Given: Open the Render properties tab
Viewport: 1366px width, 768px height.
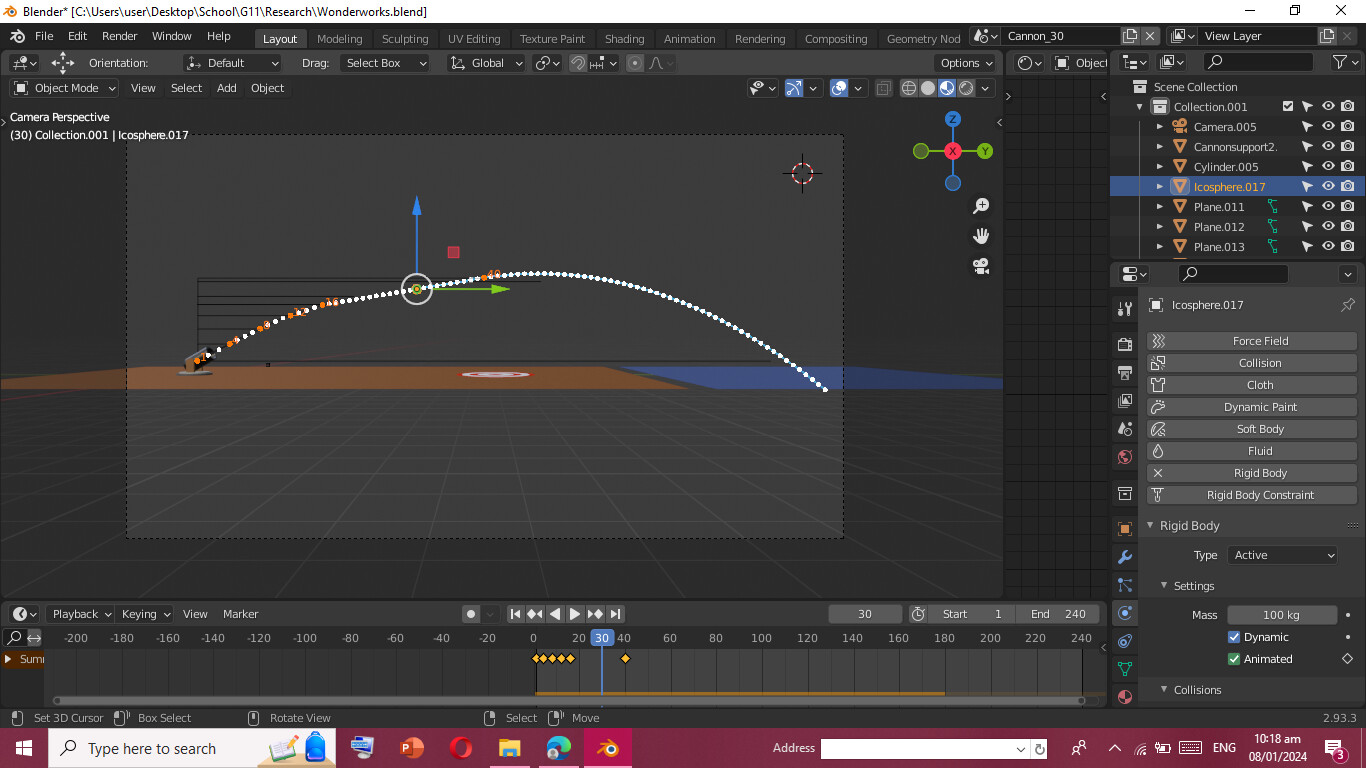Looking at the screenshot, I should tap(1124, 344).
